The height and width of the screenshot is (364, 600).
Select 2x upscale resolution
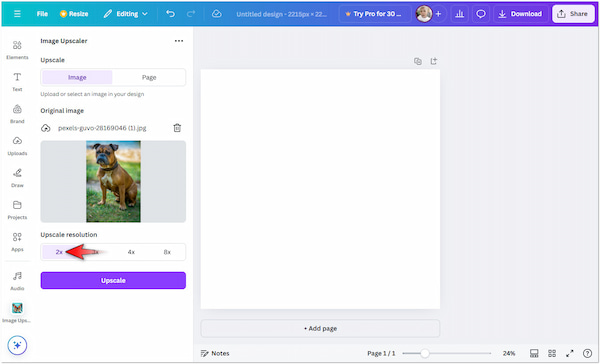coord(59,252)
